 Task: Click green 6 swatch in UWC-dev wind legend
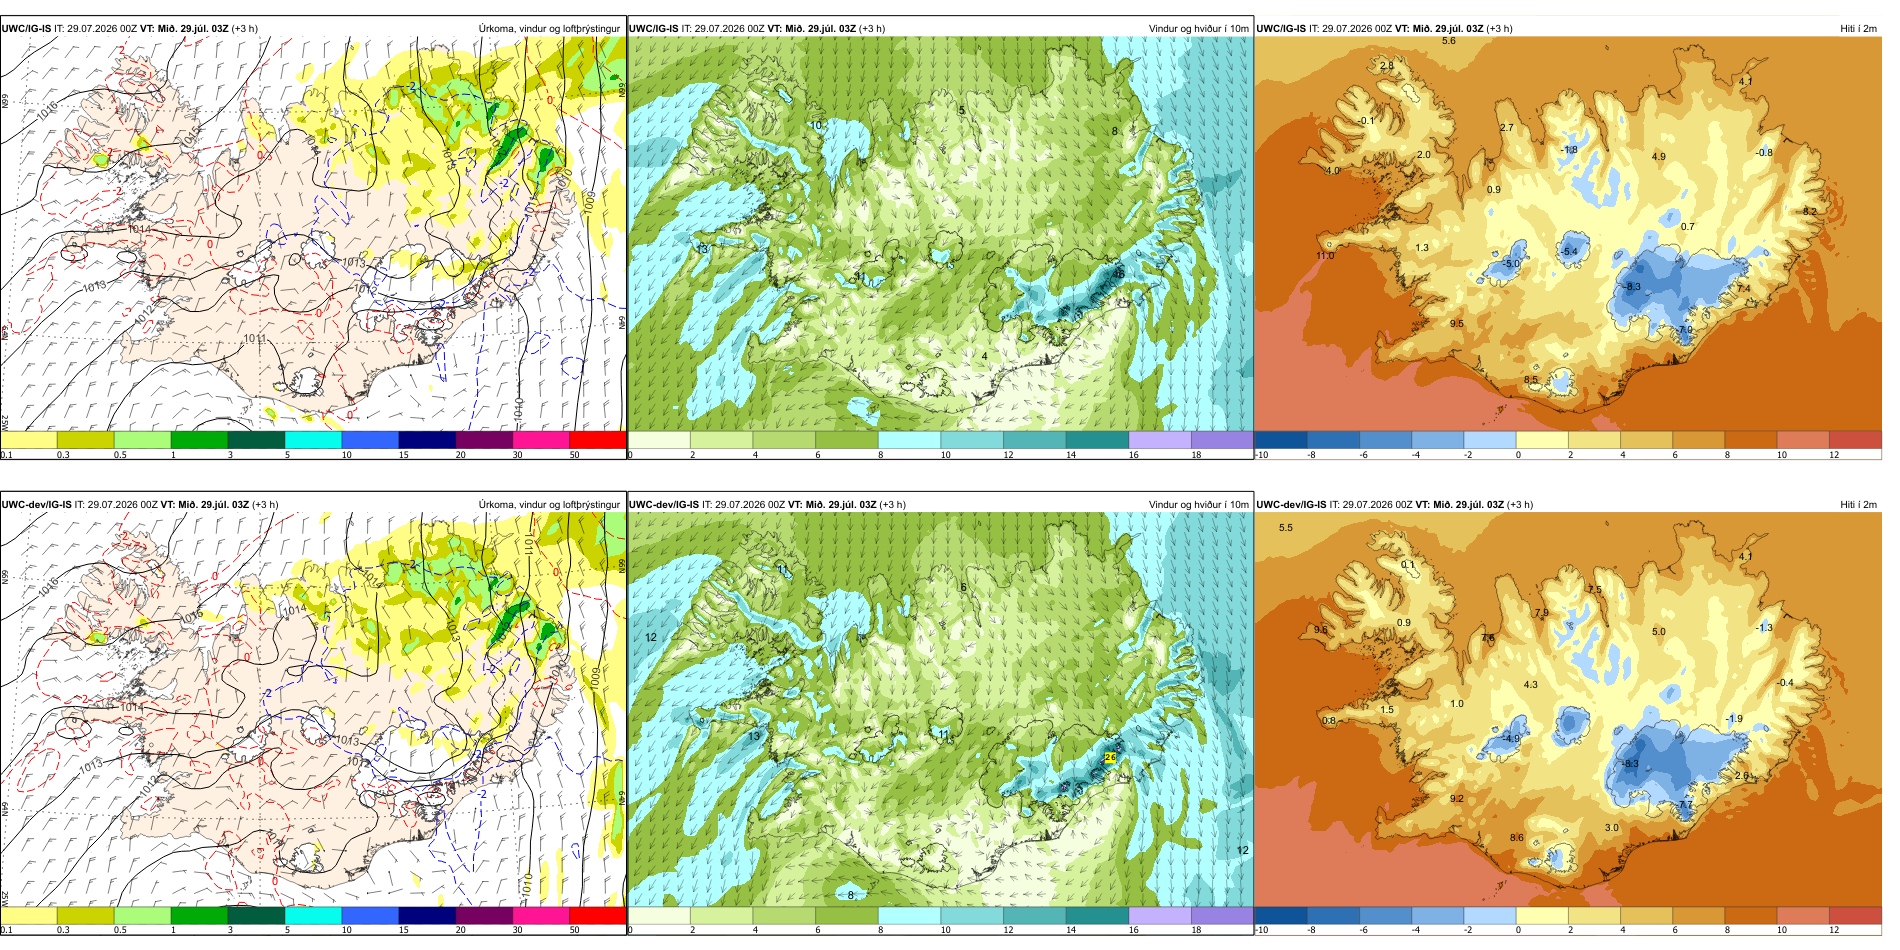pos(847,915)
